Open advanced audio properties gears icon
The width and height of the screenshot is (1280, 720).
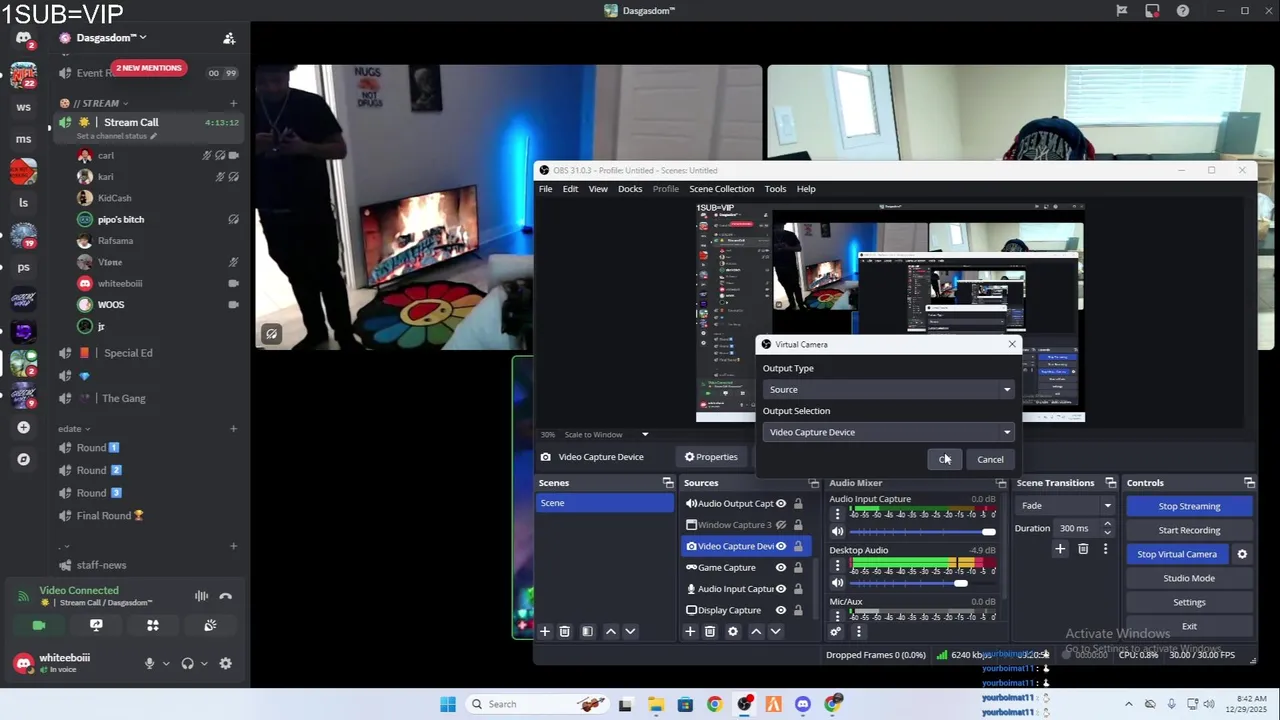pyautogui.click(x=836, y=632)
